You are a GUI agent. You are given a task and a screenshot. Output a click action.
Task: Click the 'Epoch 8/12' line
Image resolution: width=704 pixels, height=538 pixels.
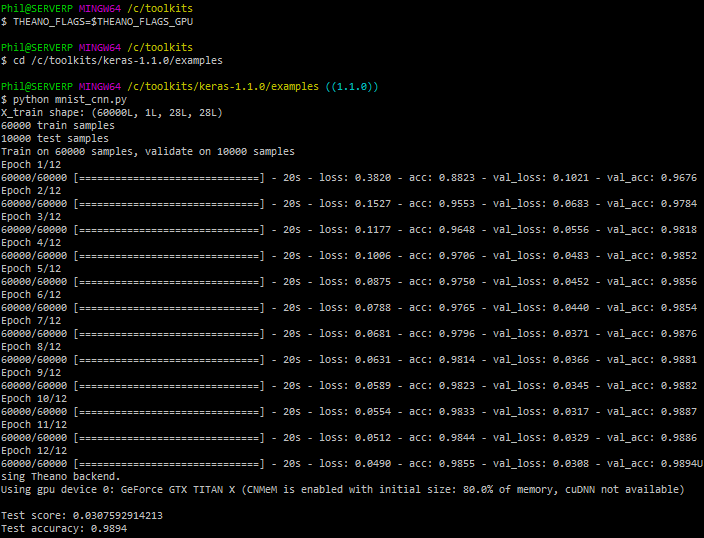(31, 347)
